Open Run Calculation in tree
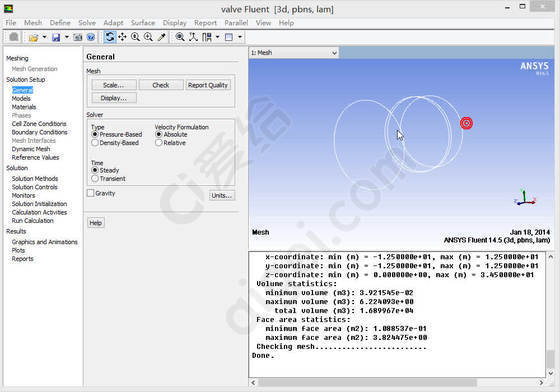560x392 pixels. [33, 221]
